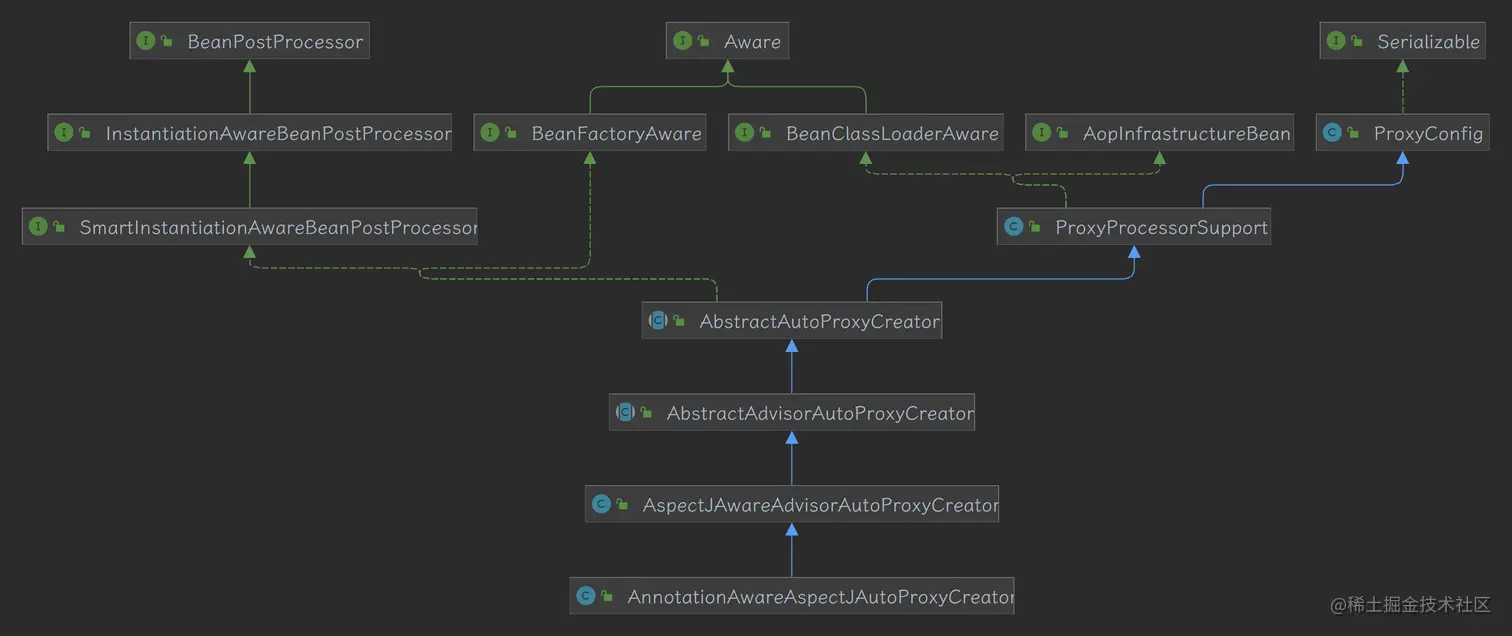
Task: Click the class icon of AspectJAwareAdvisorAutoProxyCreator
Action: coord(601,505)
